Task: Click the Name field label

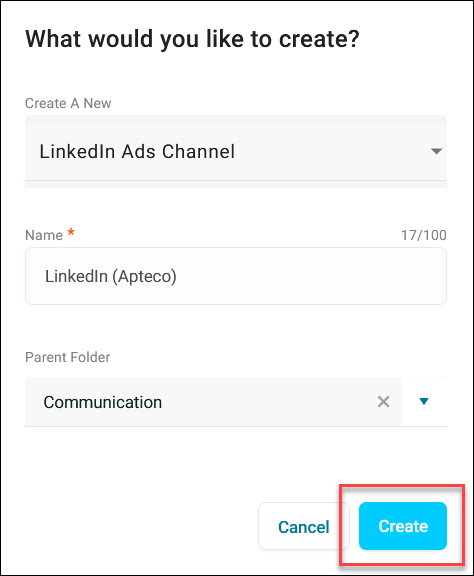Action: click(x=44, y=235)
